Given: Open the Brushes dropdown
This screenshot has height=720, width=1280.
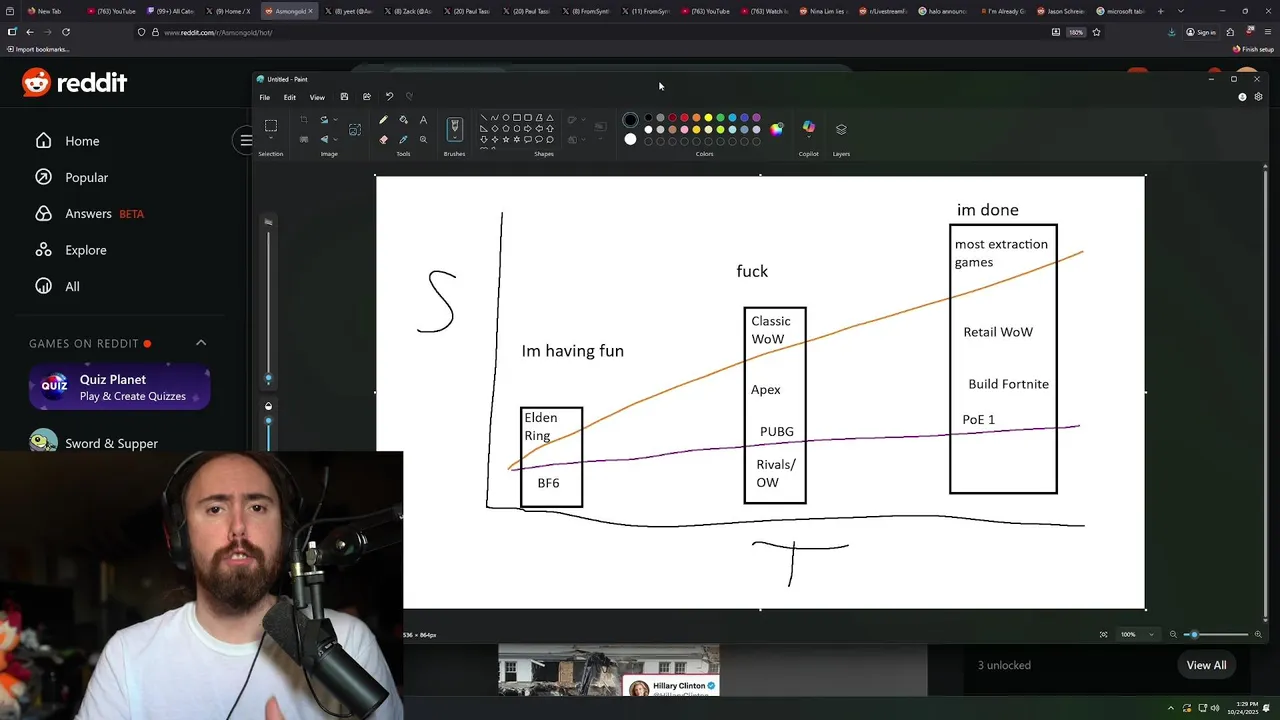Looking at the screenshot, I should 454,138.
